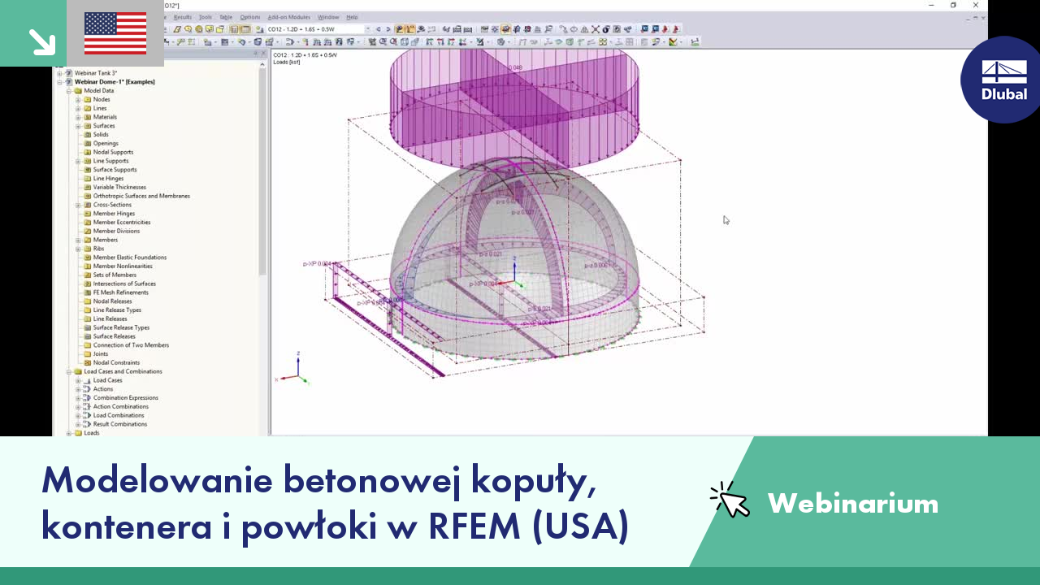Open the CO12 load combination dropdown

tap(318, 29)
